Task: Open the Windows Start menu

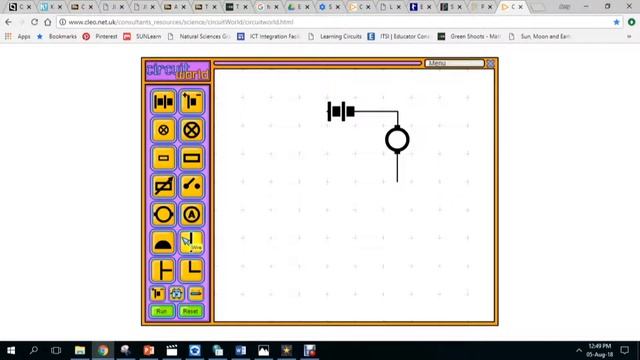Action: 11,350
